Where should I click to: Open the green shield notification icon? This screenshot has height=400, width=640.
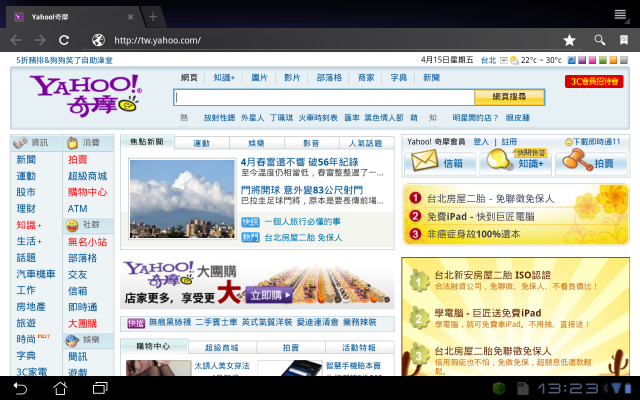(x=499, y=388)
